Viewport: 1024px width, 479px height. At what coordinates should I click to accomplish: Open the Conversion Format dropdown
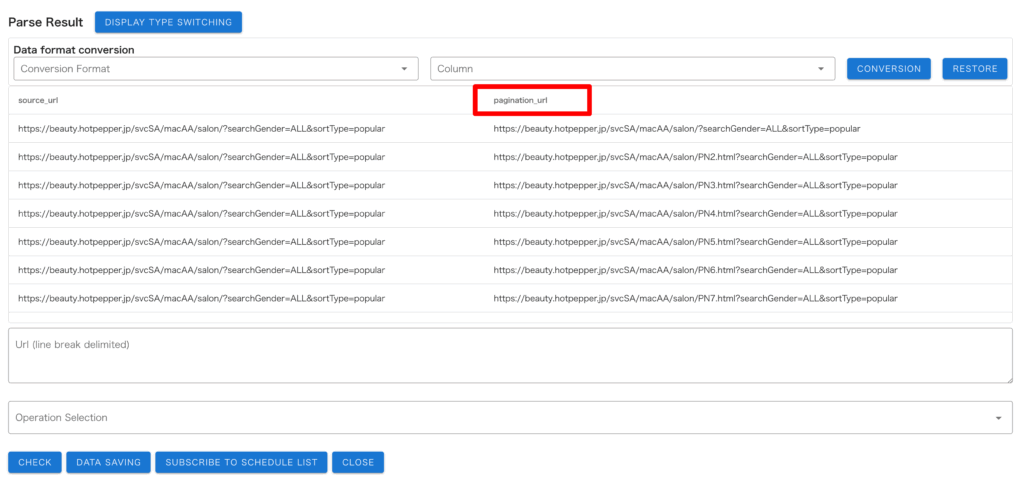(x=216, y=69)
